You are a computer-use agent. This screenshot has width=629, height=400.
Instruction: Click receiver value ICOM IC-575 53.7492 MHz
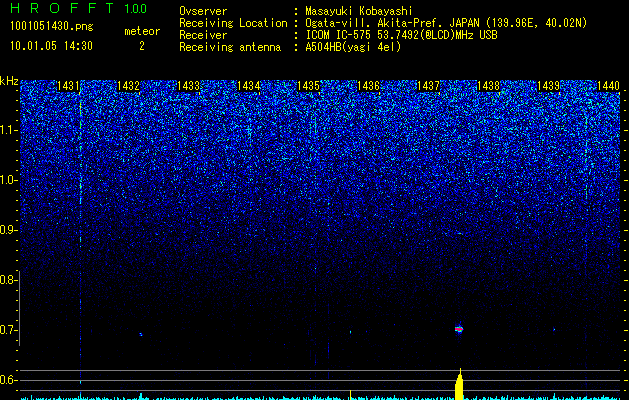pyautogui.click(x=402, y=35)
